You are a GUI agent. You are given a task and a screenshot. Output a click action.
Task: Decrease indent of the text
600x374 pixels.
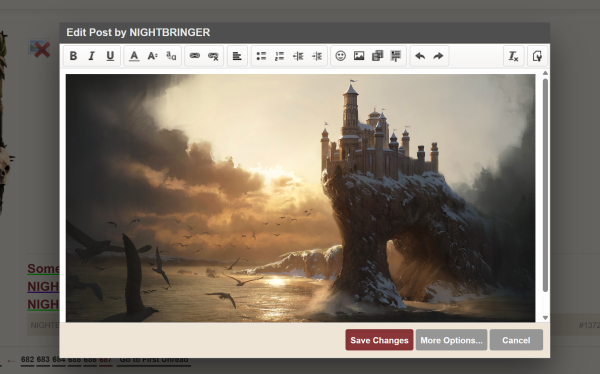coord(298,56)
